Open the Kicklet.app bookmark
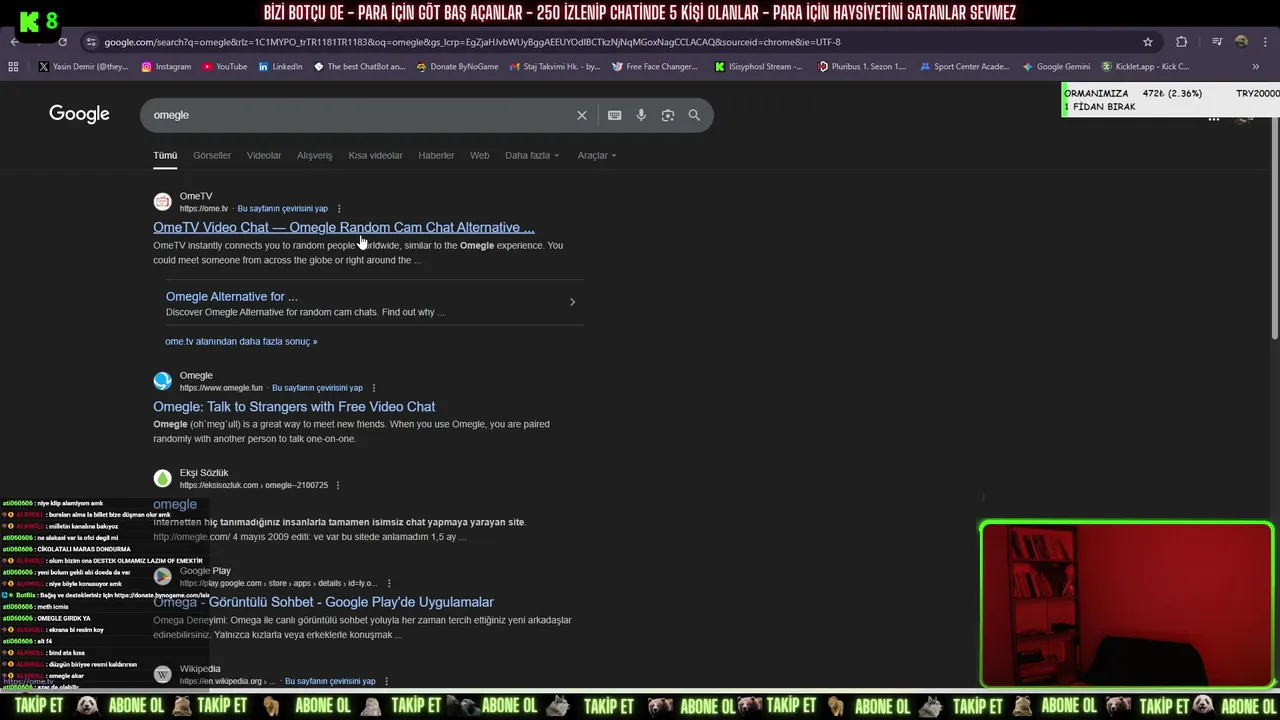Viewport: 1280px width, 720px height. 1145,67
